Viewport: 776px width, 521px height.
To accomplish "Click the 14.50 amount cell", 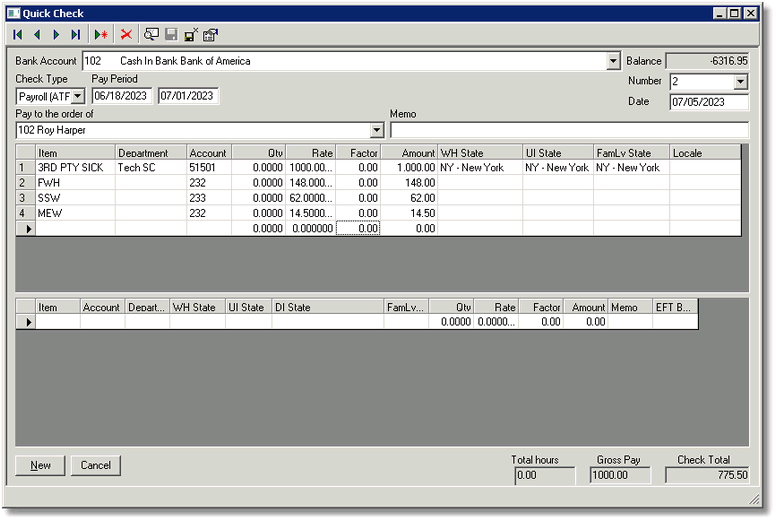I will pyautogui.click(x=409, y=214).
